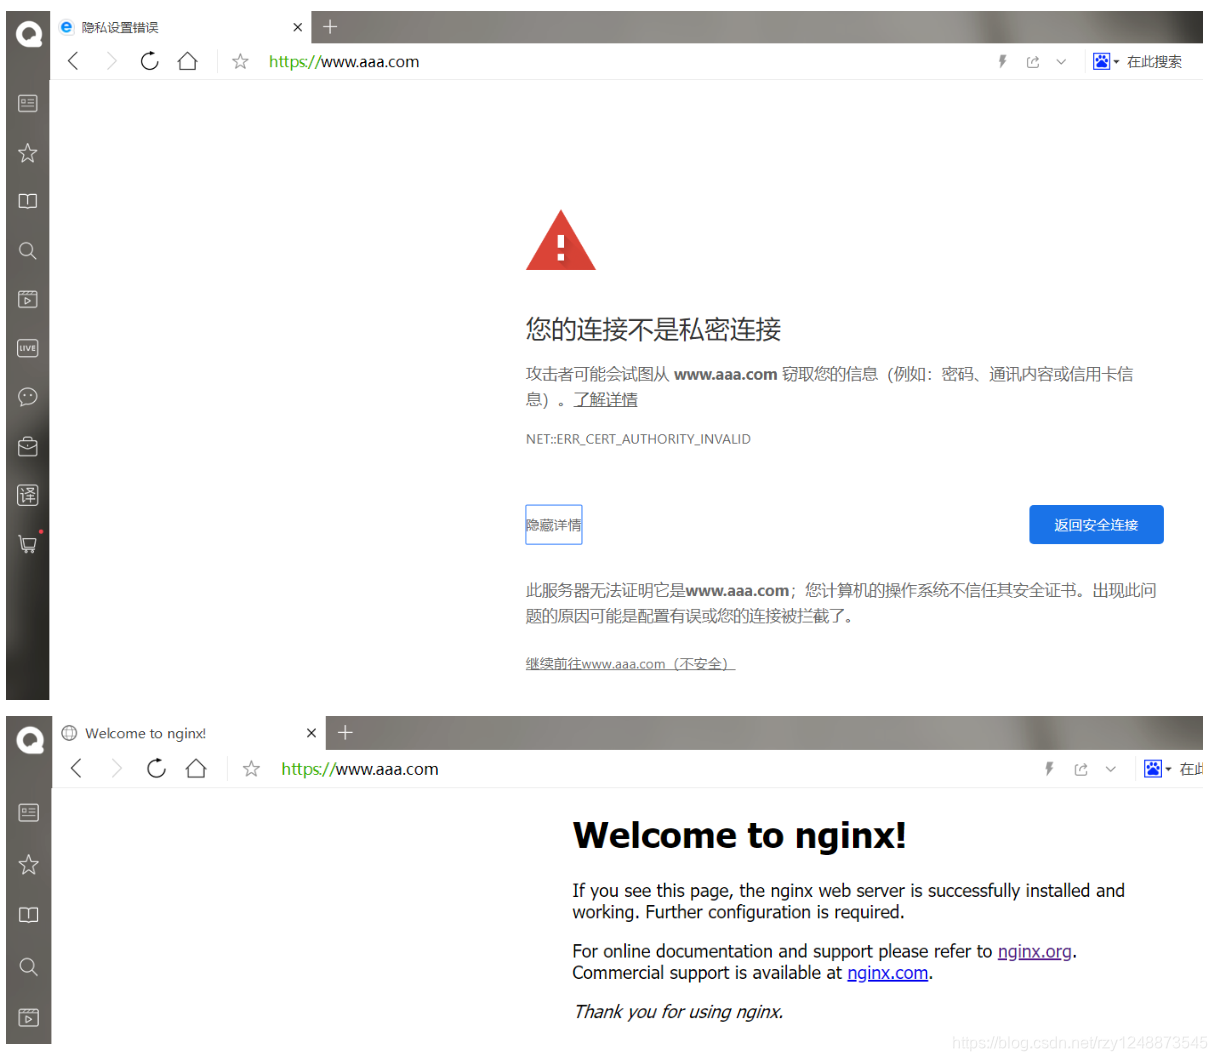Open favorites star in top sidebar
The width and height of the screenshot is (1217, 1061).
click(28, 152)
